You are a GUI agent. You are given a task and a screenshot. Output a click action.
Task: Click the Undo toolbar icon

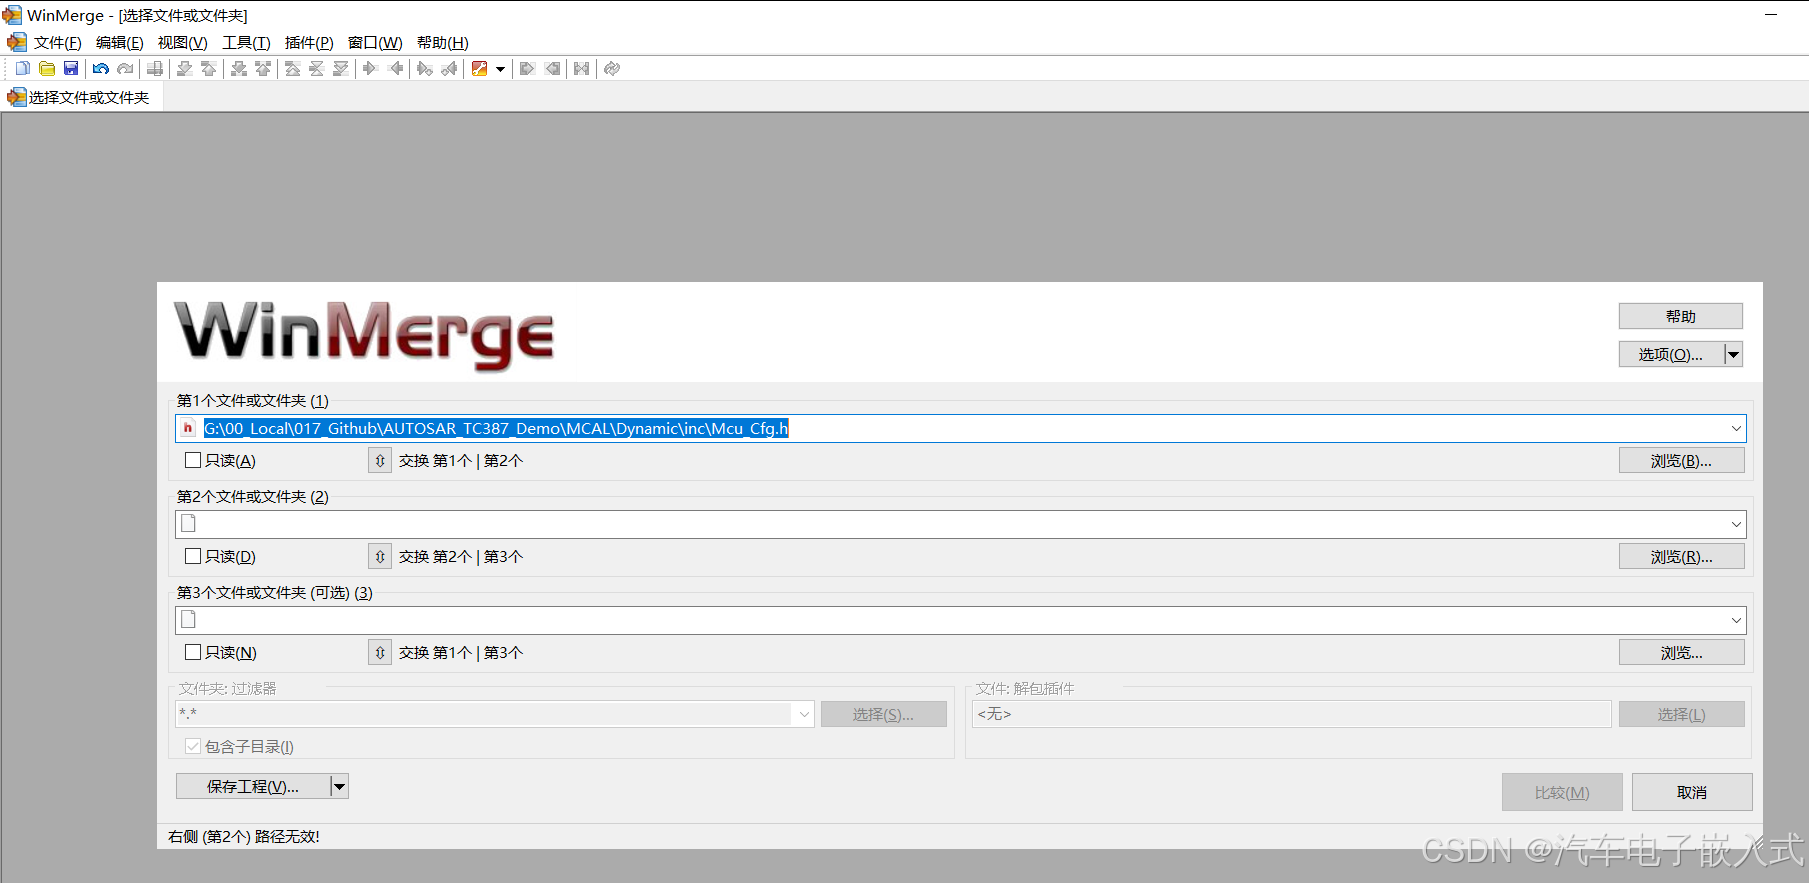point(101,68)
